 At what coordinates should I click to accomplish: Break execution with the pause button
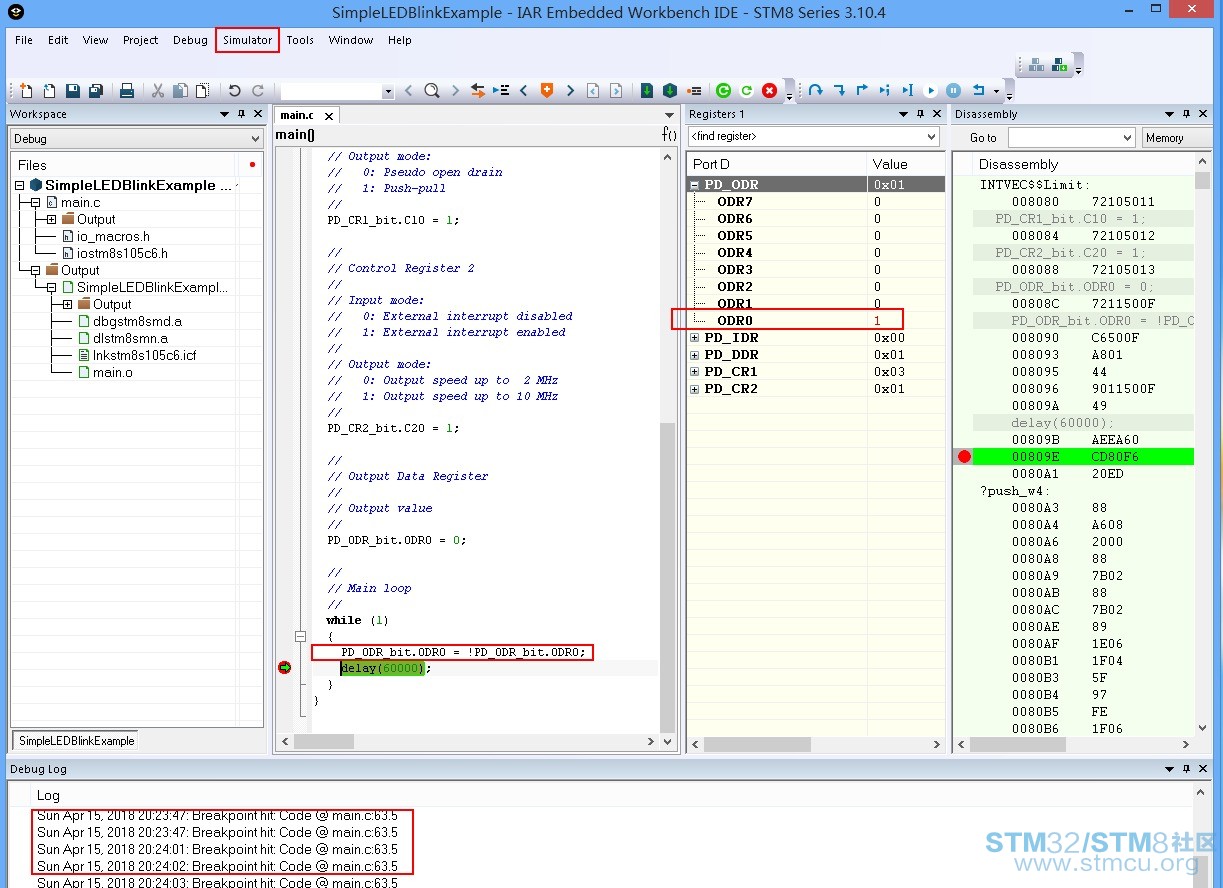click(x=954, y=91)
